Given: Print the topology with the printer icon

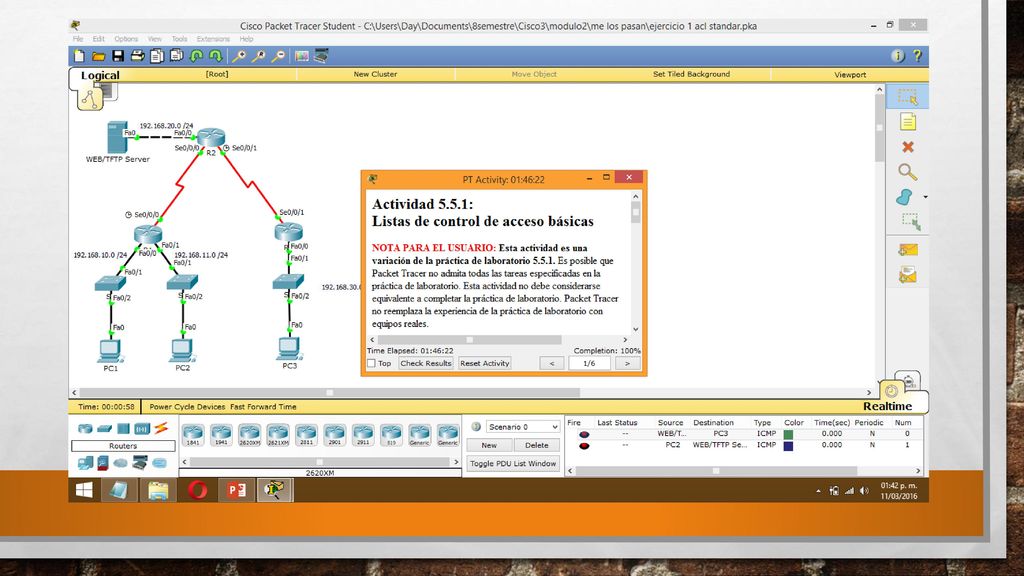Looking at the screenshot, I should [137, 56].
